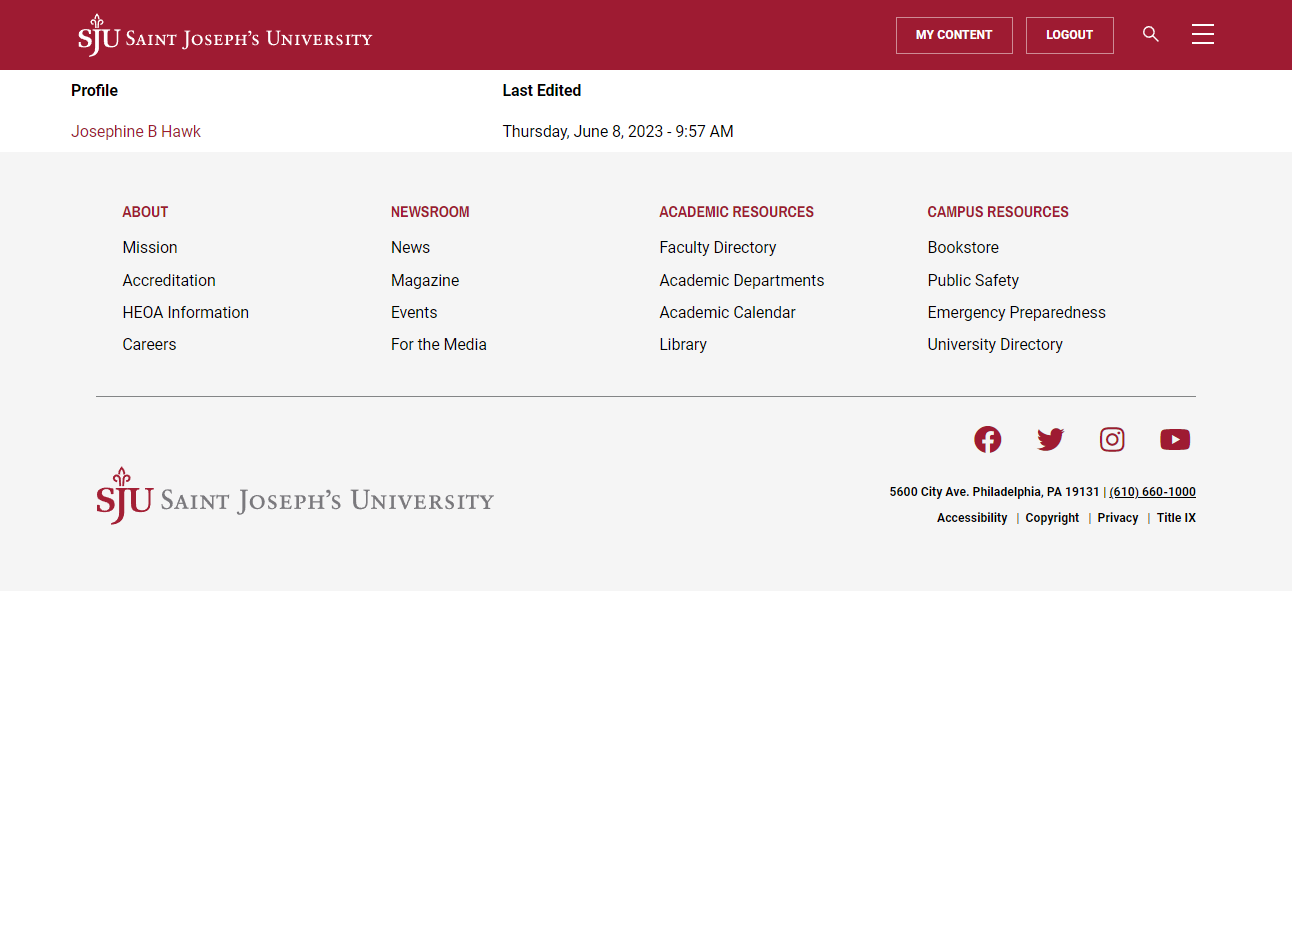Open the Events link

pyautogui.click(x=414, y=313)
